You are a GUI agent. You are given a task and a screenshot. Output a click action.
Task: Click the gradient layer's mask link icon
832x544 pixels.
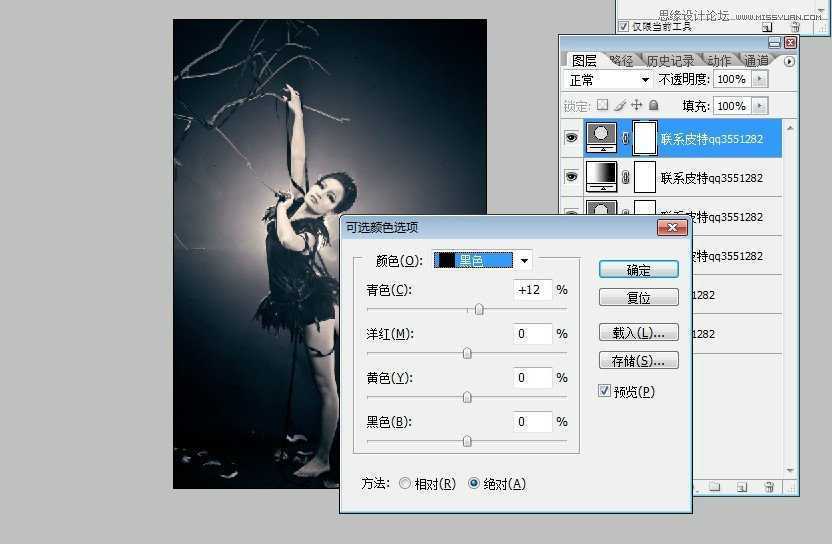(x=626, y=177)
